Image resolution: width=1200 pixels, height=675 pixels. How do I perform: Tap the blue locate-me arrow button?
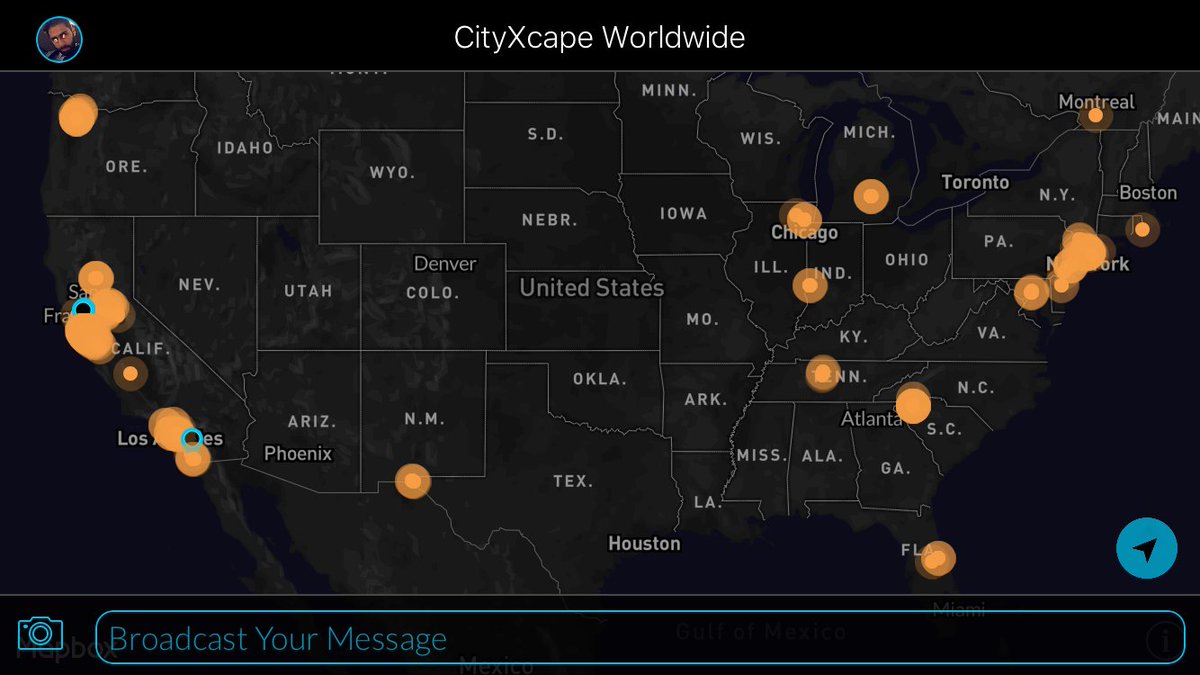1147,548
